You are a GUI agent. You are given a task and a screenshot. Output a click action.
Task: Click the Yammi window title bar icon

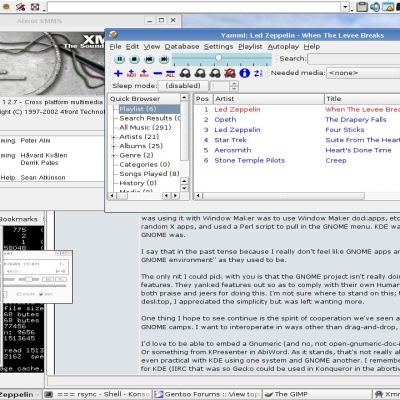[113, 34]
